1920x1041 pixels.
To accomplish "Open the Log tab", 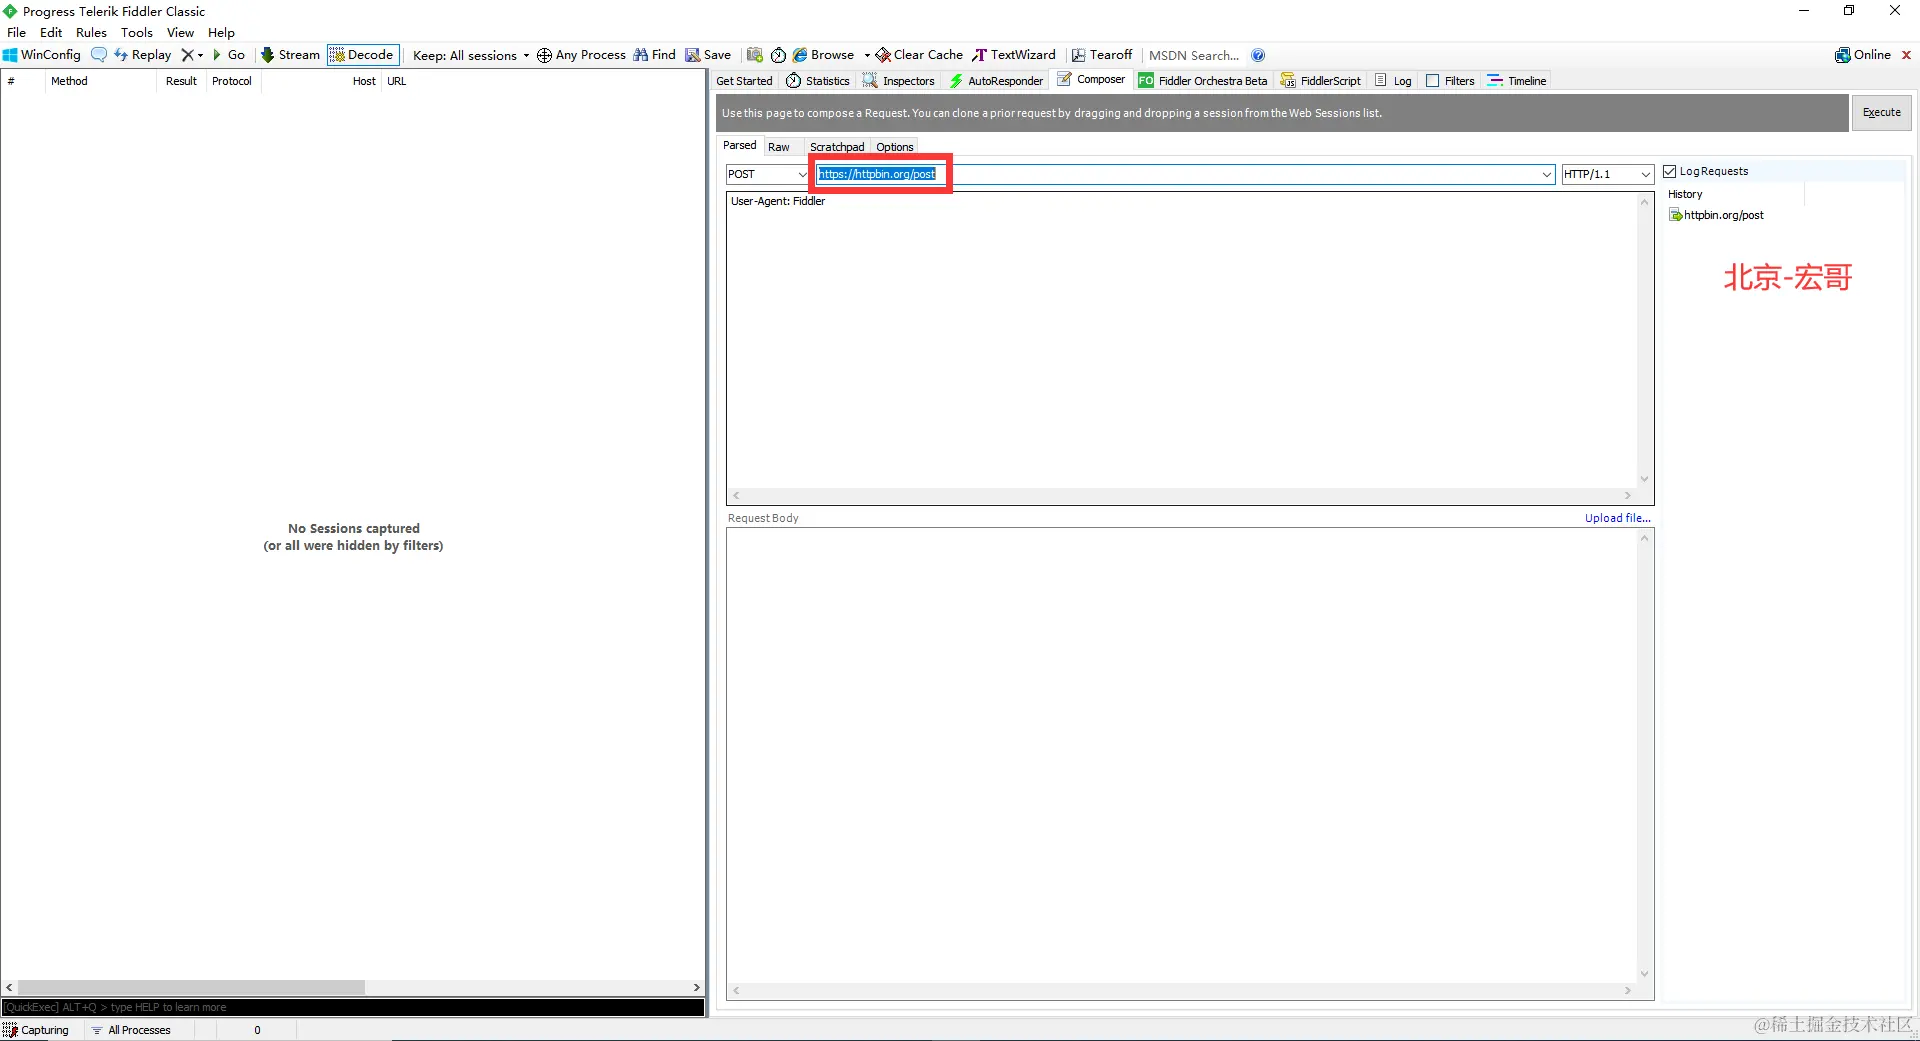I will point(1393,81).
